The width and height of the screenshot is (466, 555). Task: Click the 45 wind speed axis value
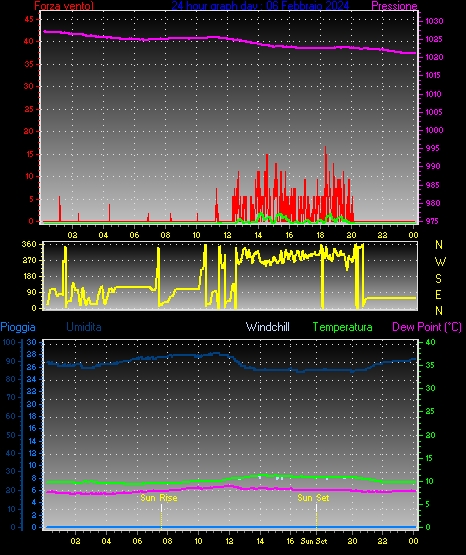[x=29, y=19]
